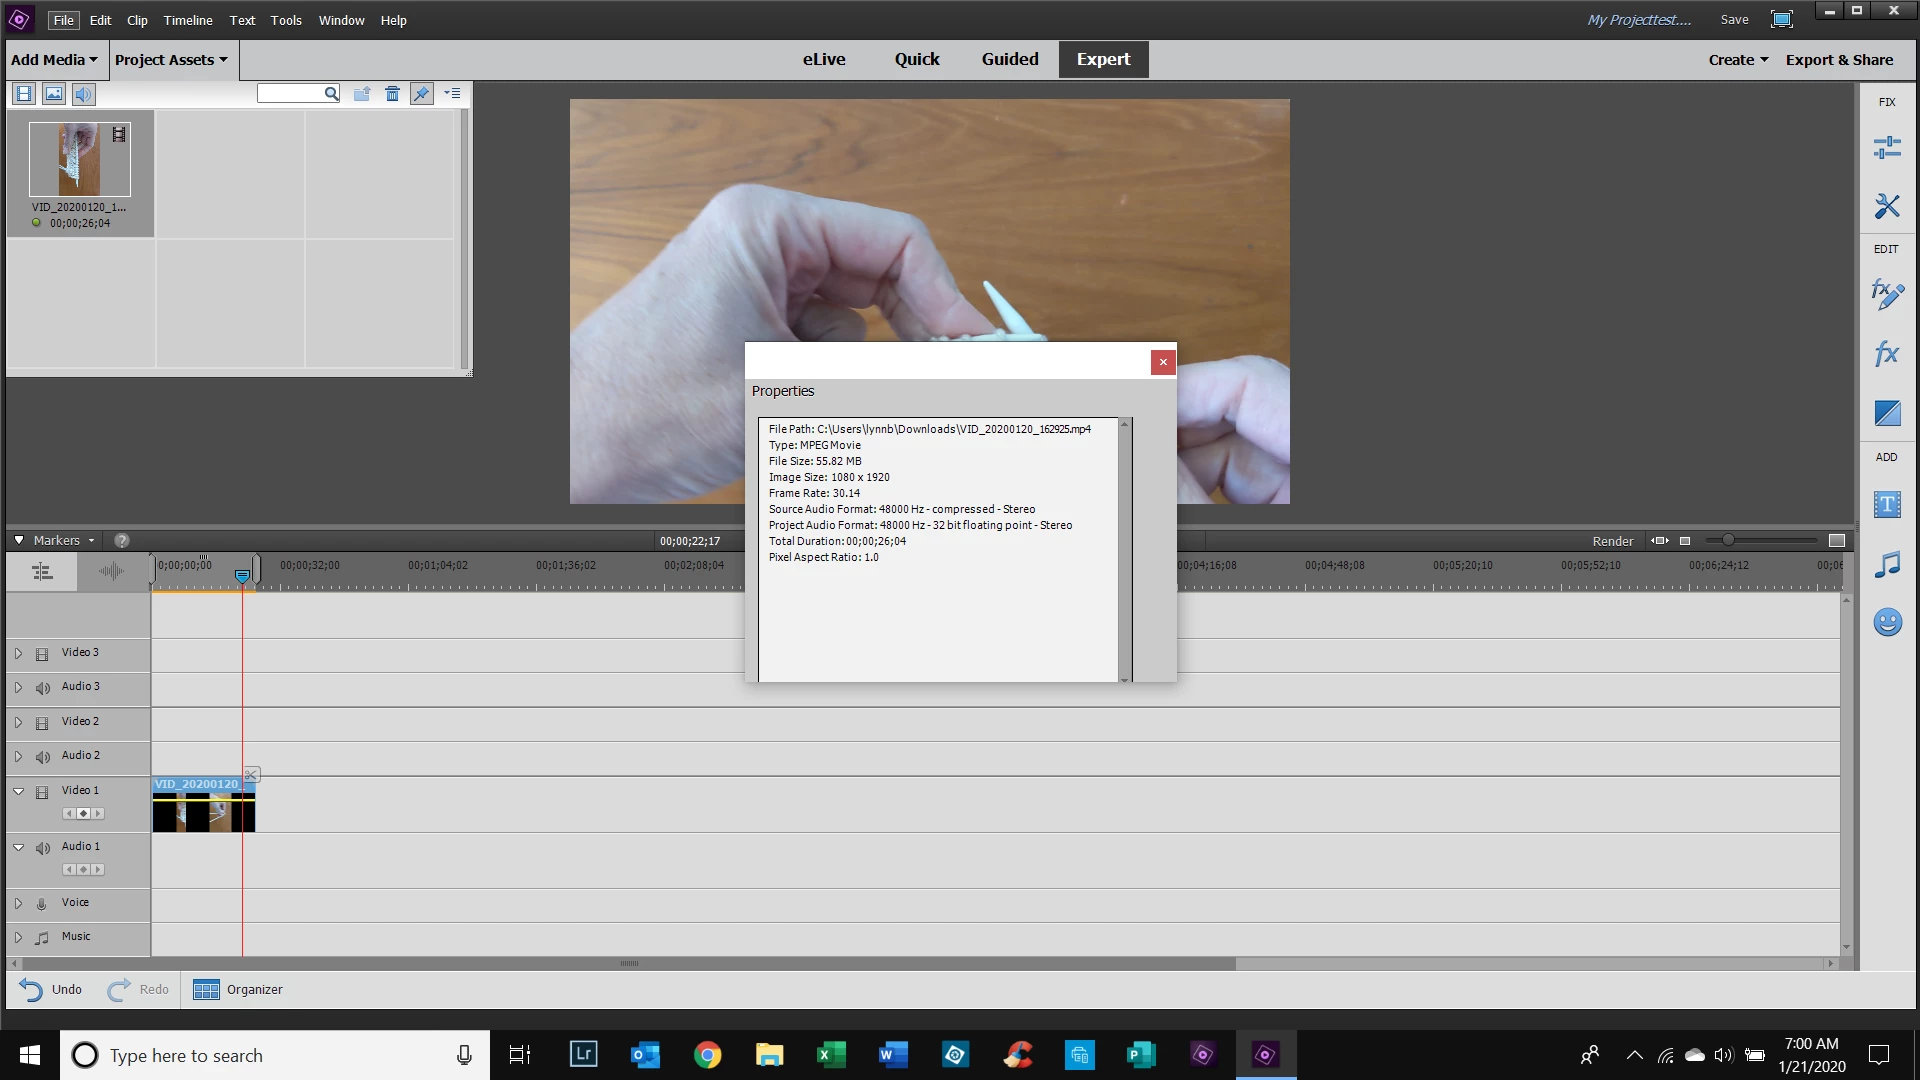Screen dimensions: 1920x1080
Task: Open the Add Media dropdown
Action: 54,60
